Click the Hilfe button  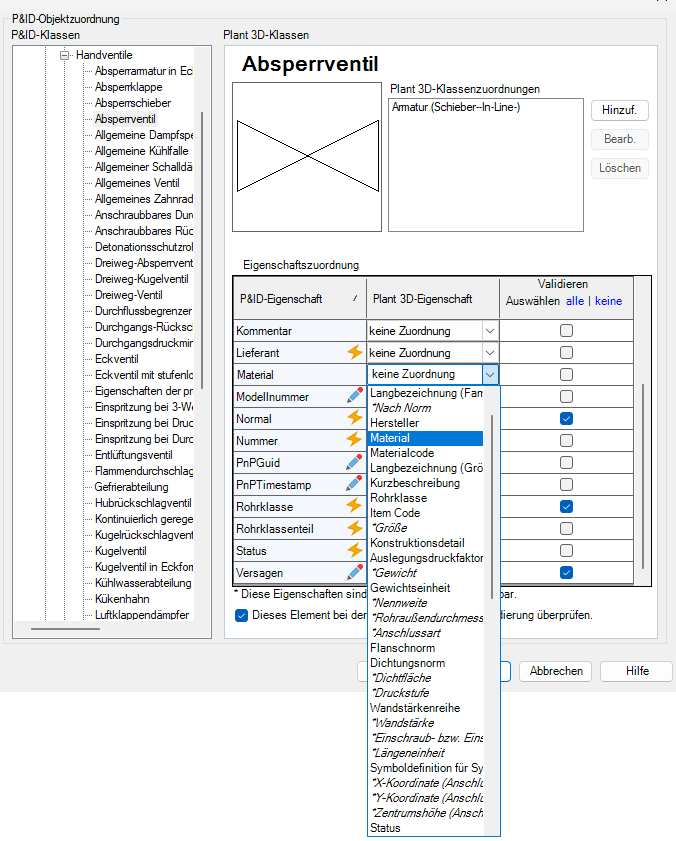coord(637,672)
